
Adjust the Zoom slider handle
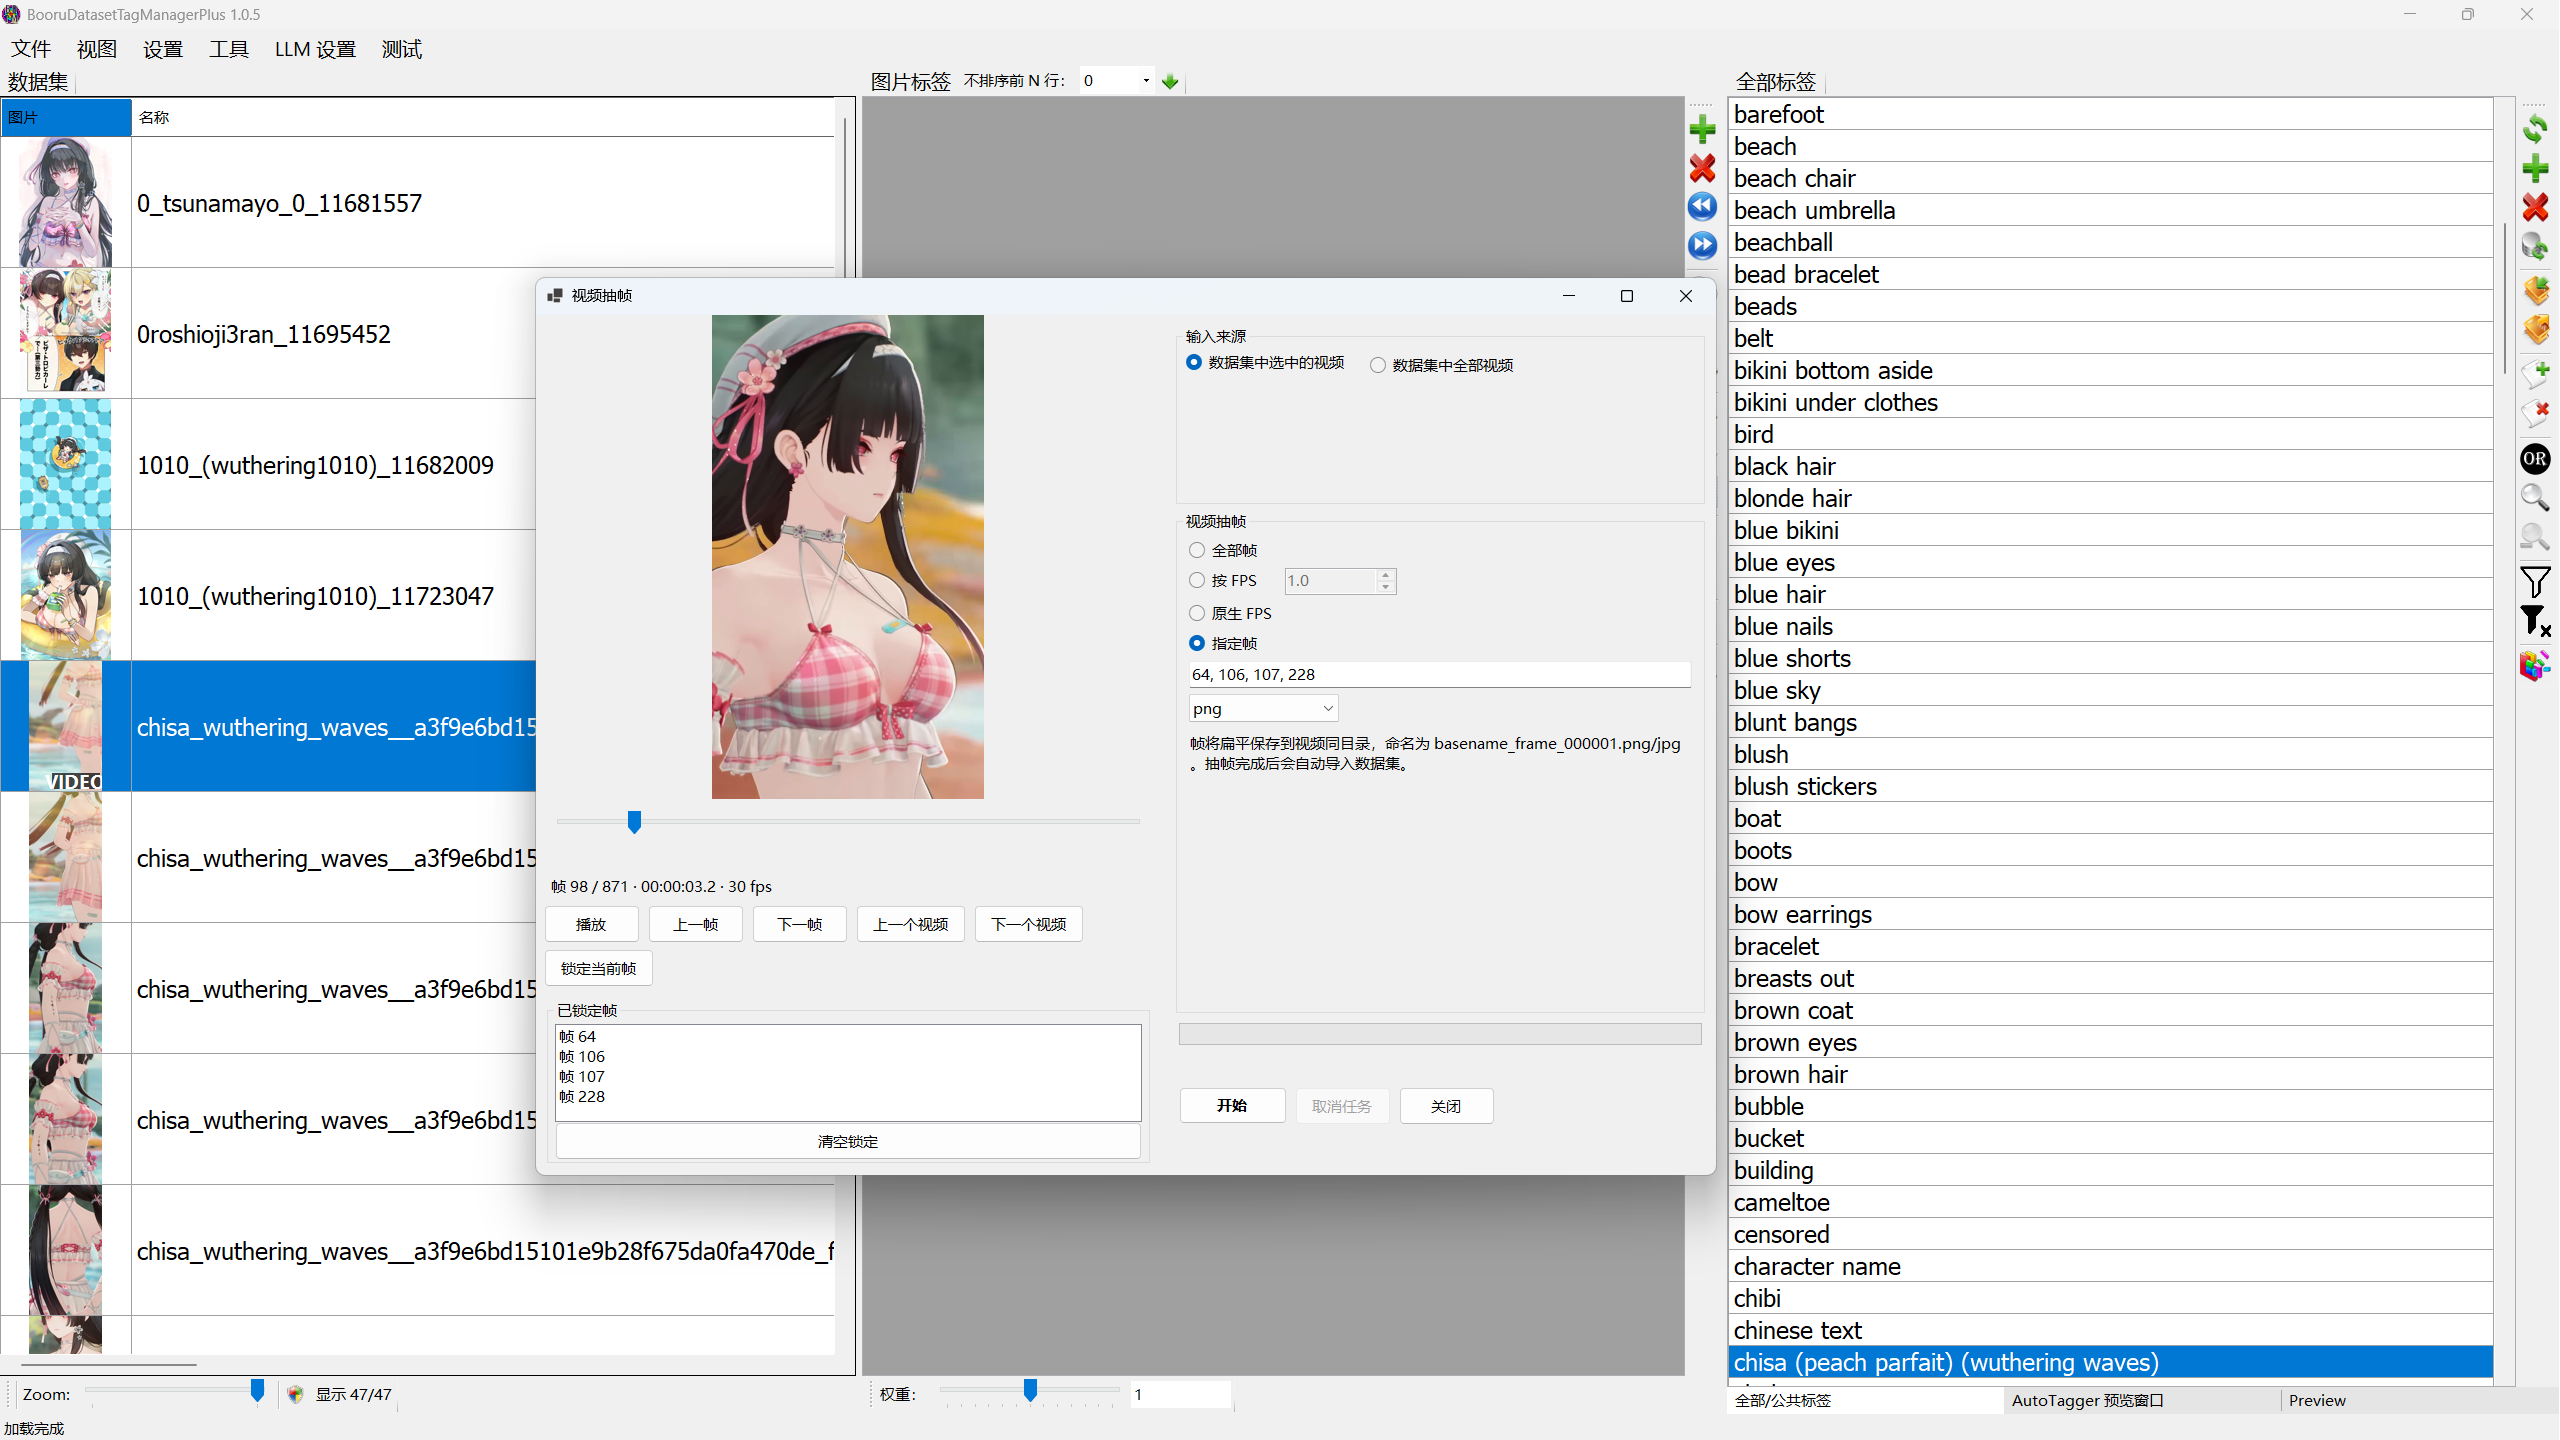click(257, 1391)
